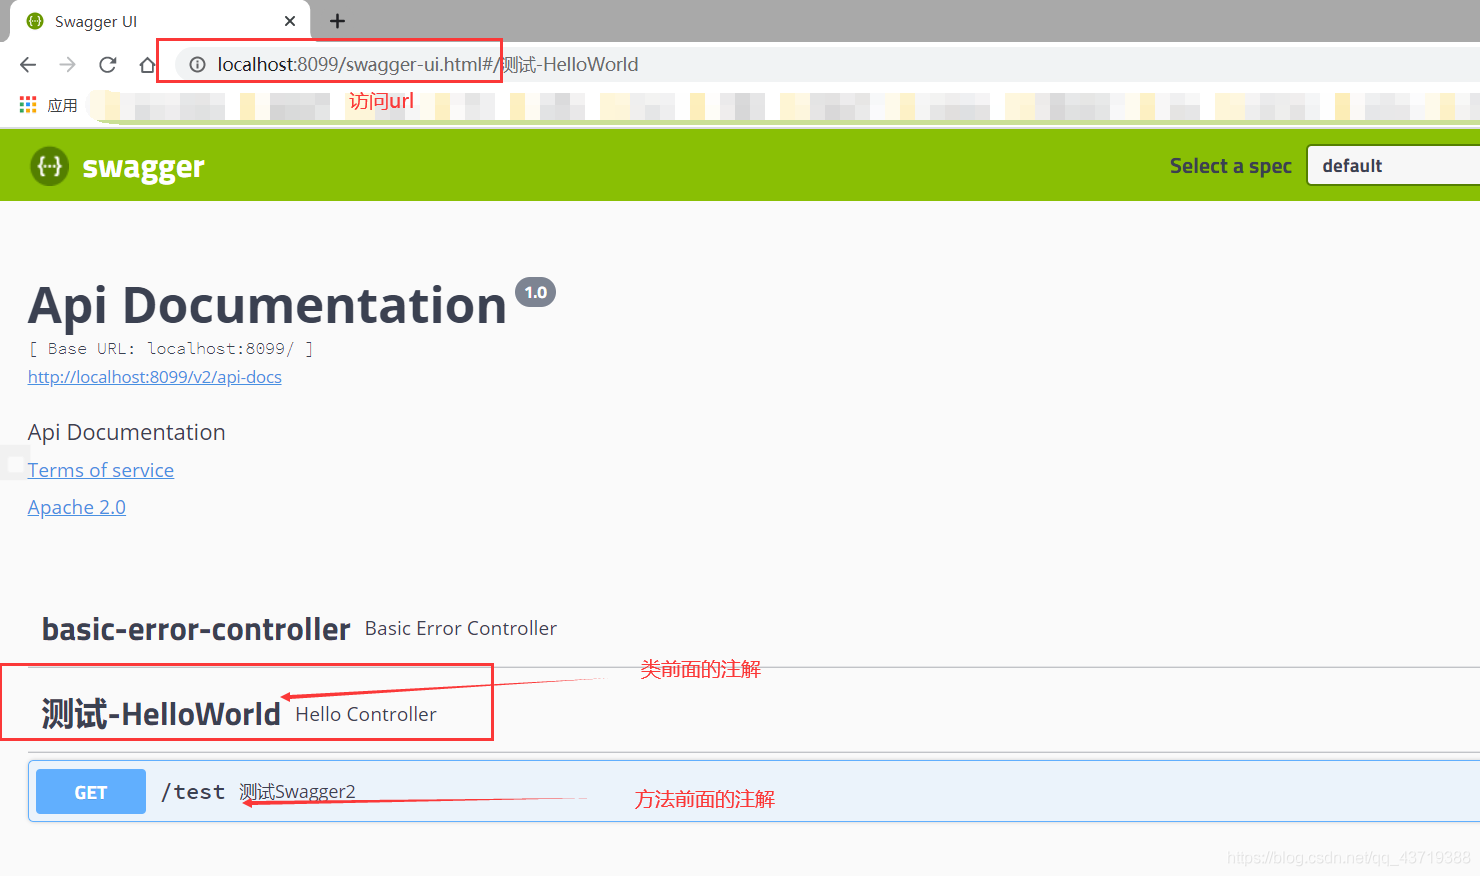The height and width of the screenshot is (876, 1480).
Task: Click the 1.0 version badge
Action: [x=535, y=291]
